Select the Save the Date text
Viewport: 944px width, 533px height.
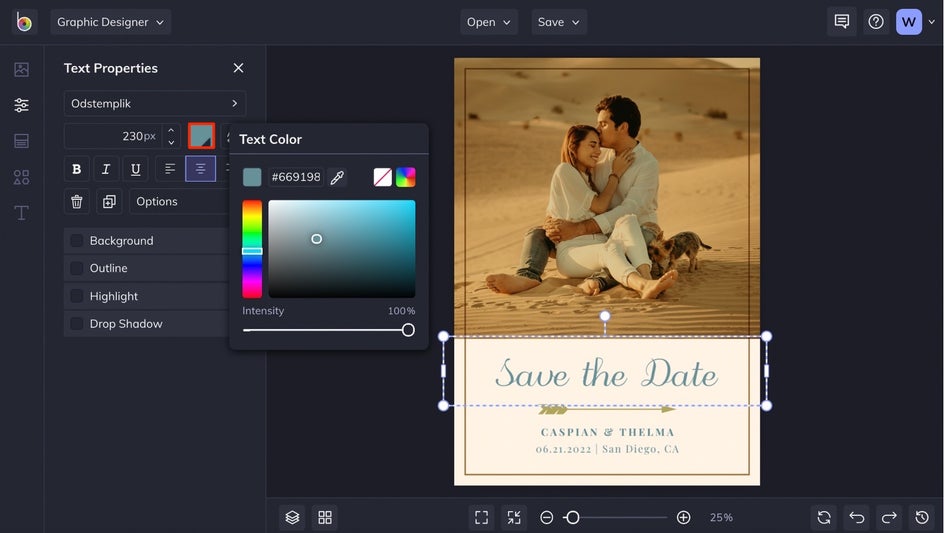pos(606,373)
